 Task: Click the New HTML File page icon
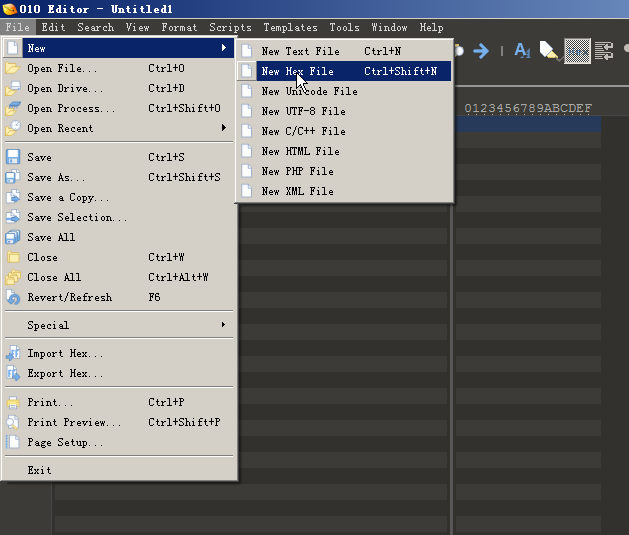247,151
